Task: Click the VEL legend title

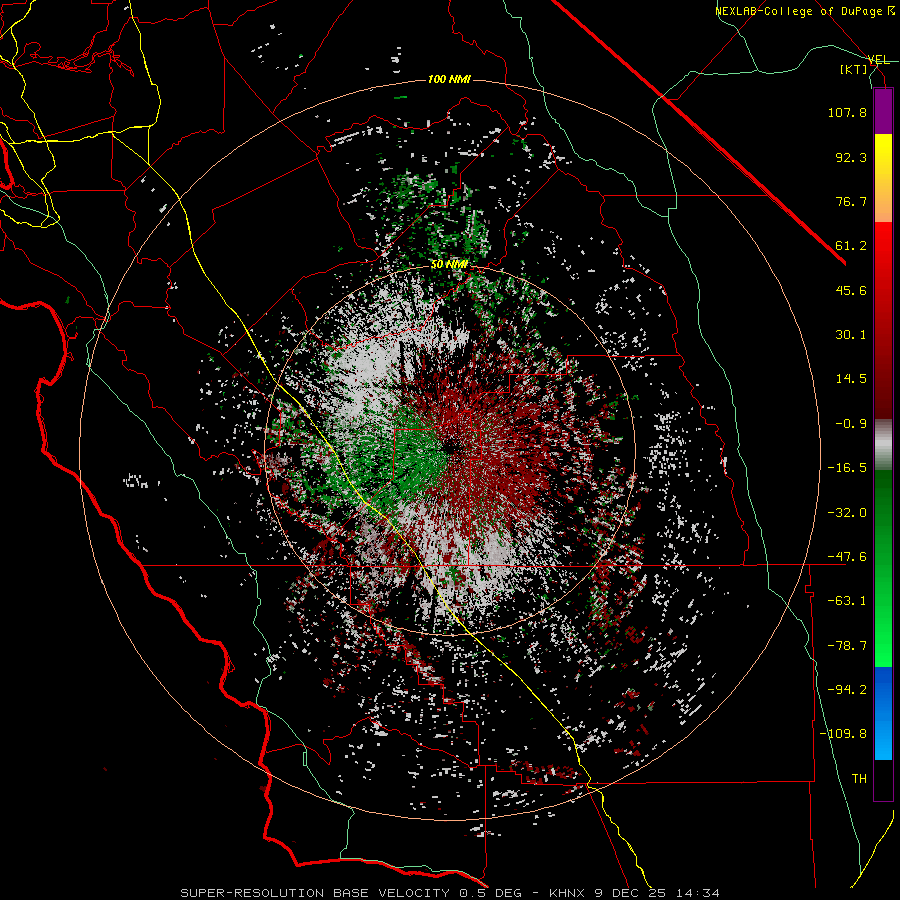Action: pyautogui.click(x=878, y=60)
